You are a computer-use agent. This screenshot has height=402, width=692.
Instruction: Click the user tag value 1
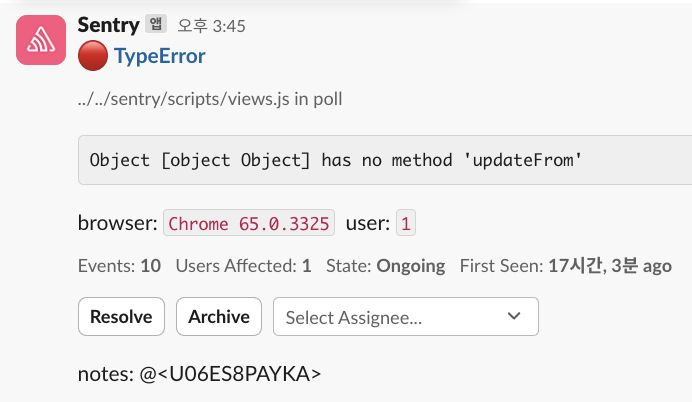(406, 223)
